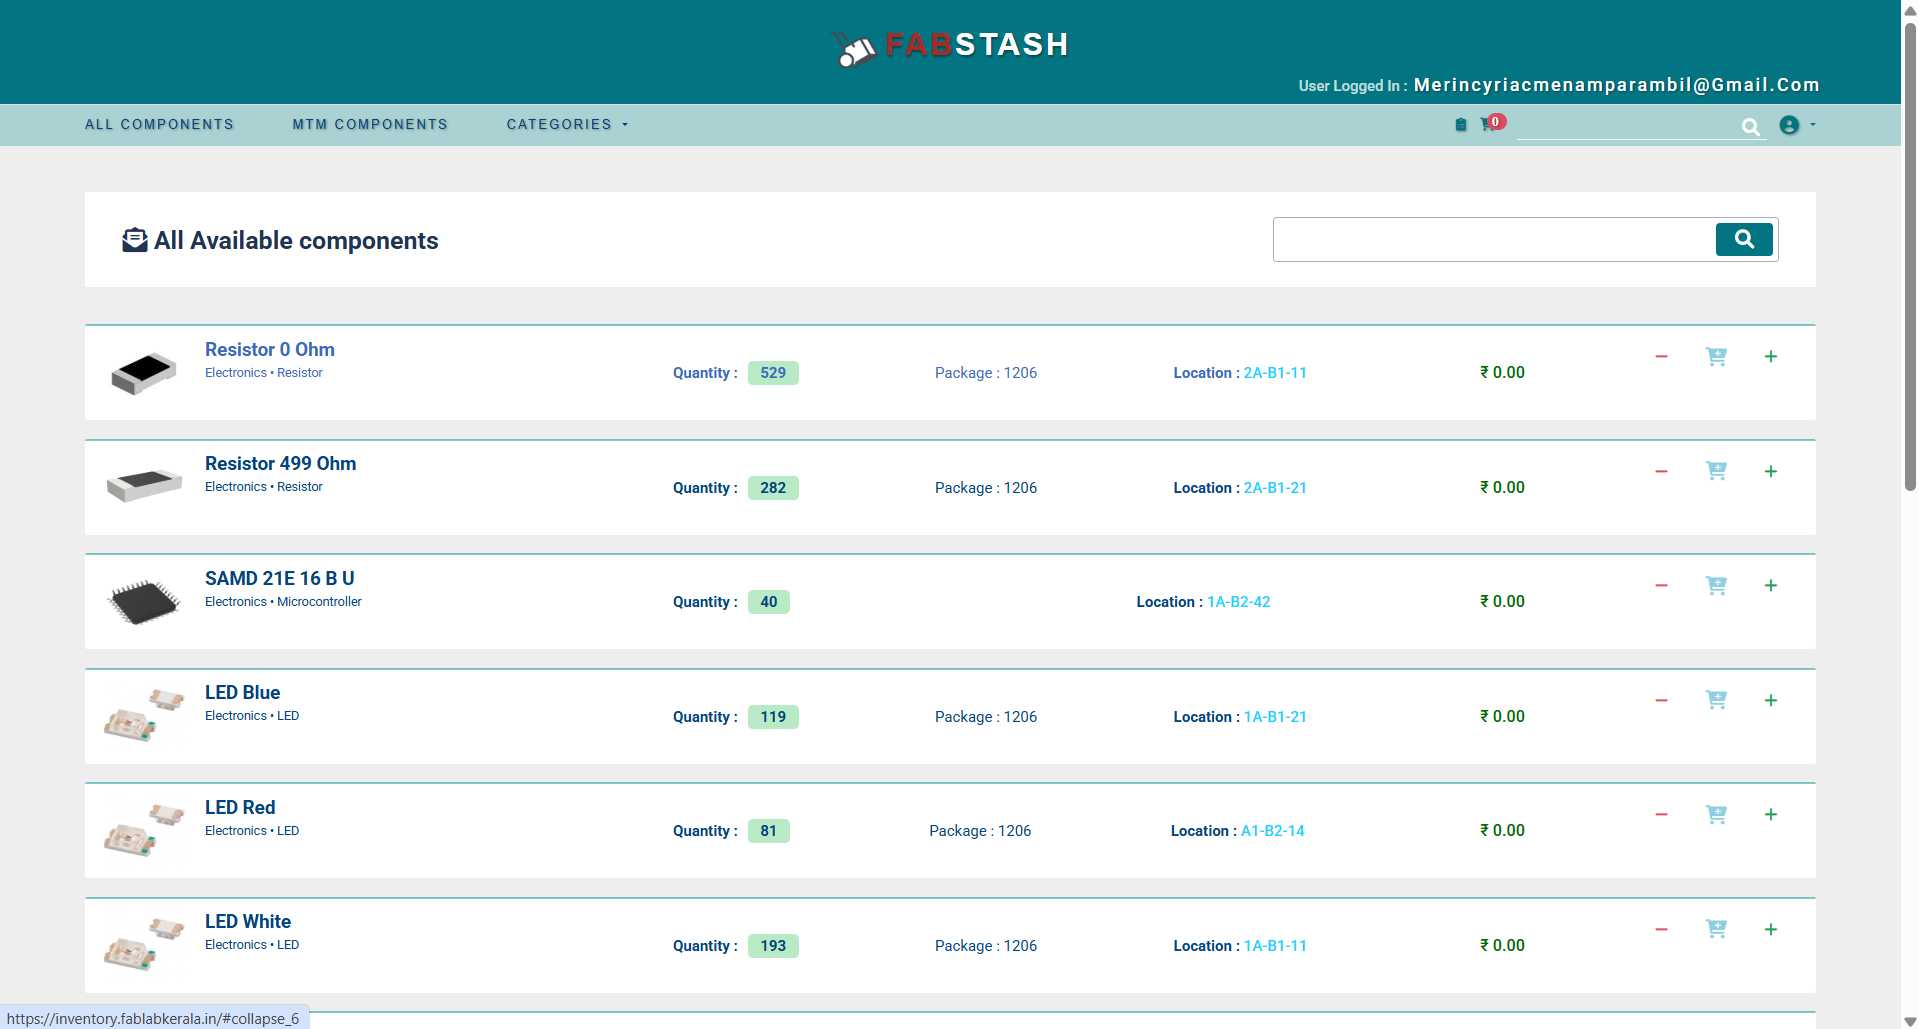Viewport: 1919px width, 1029px height.
Task: Open the LED Blue component name link
Action: pyautogui.click(x=242, y=692)
